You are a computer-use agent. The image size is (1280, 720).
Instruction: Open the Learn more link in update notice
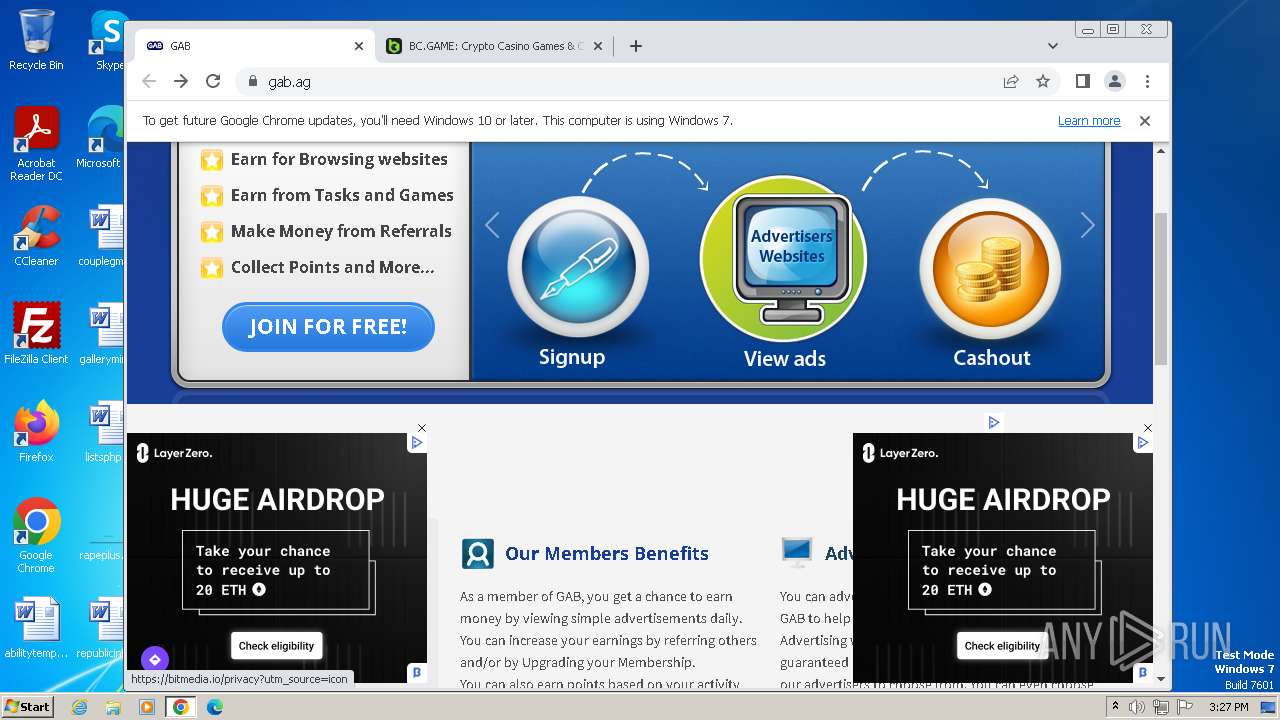[x=1089, y=120]
